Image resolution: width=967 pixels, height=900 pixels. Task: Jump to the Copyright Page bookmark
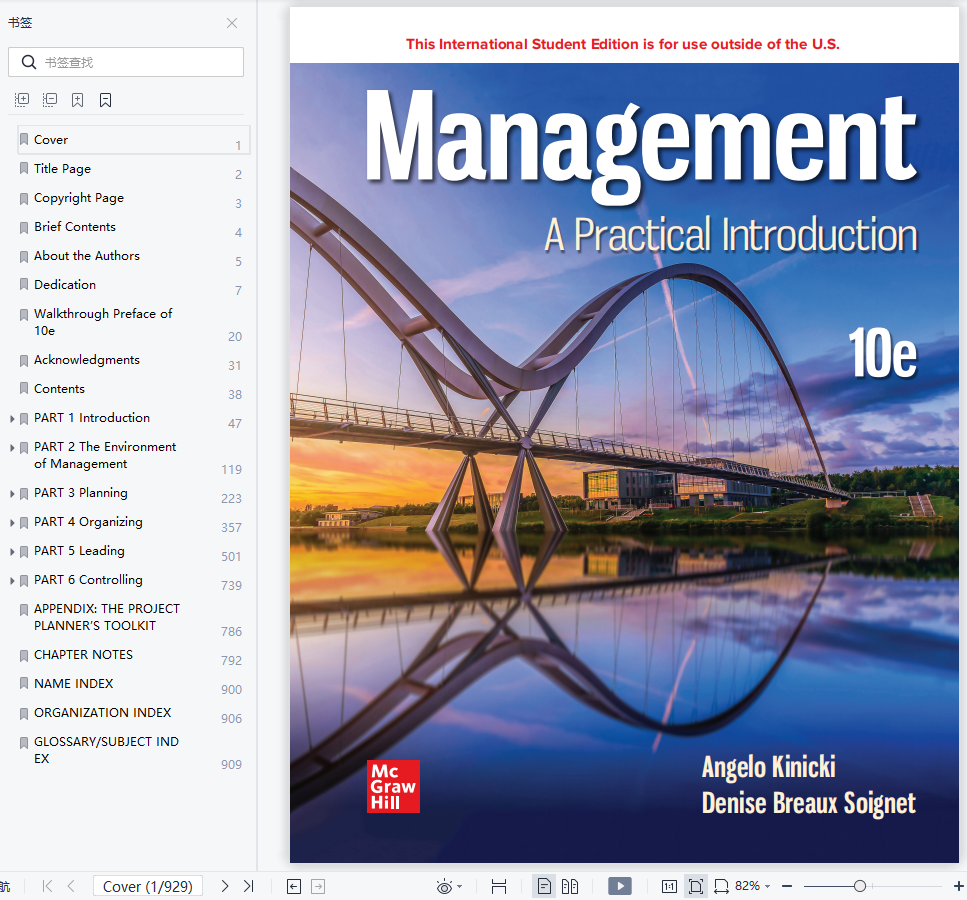tap(79, 198)
